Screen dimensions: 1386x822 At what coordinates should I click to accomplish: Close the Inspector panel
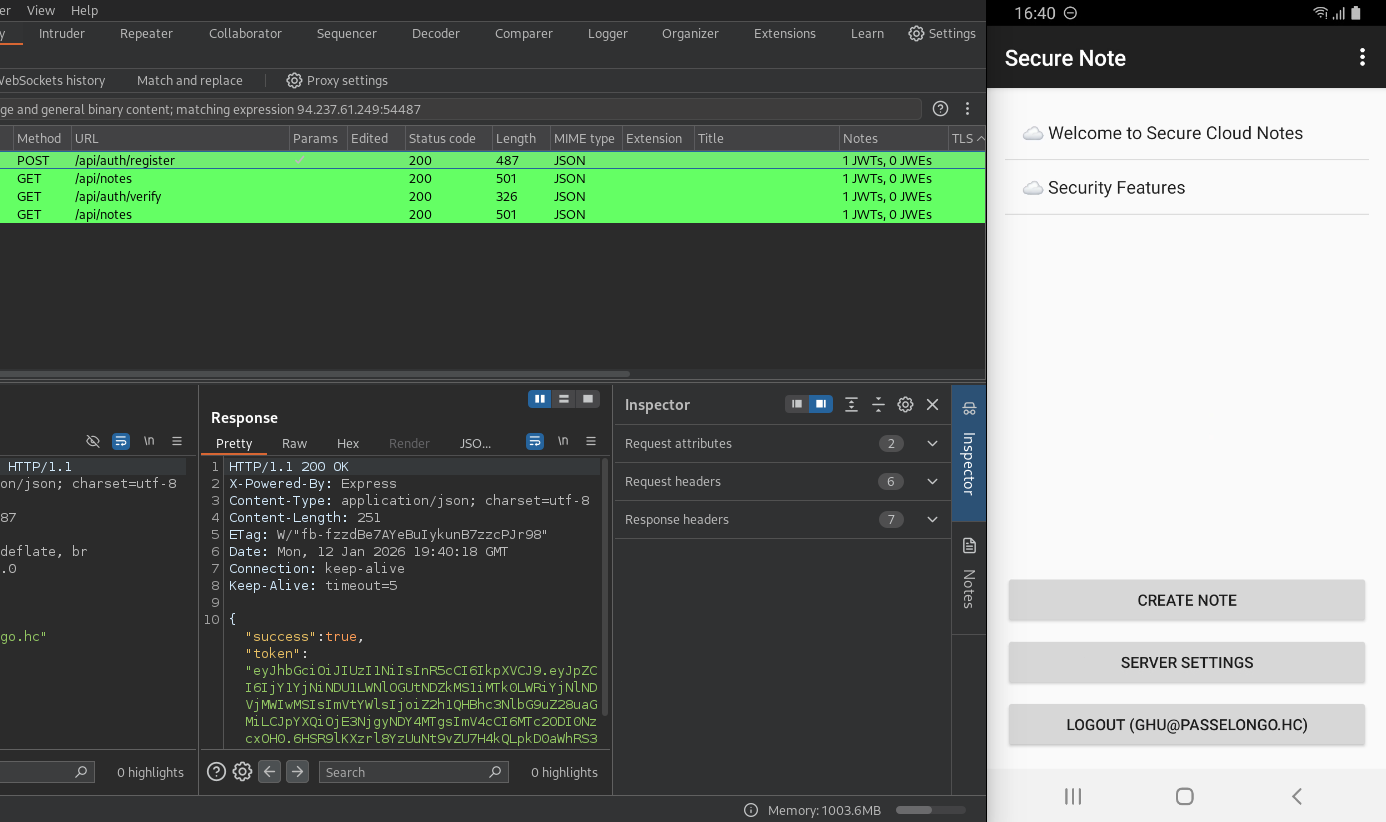tap(932, 405)
